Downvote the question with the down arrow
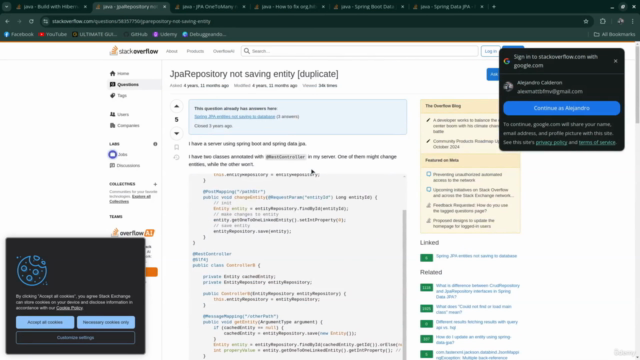Screen dimensions: 640x360 pos(176,133)
